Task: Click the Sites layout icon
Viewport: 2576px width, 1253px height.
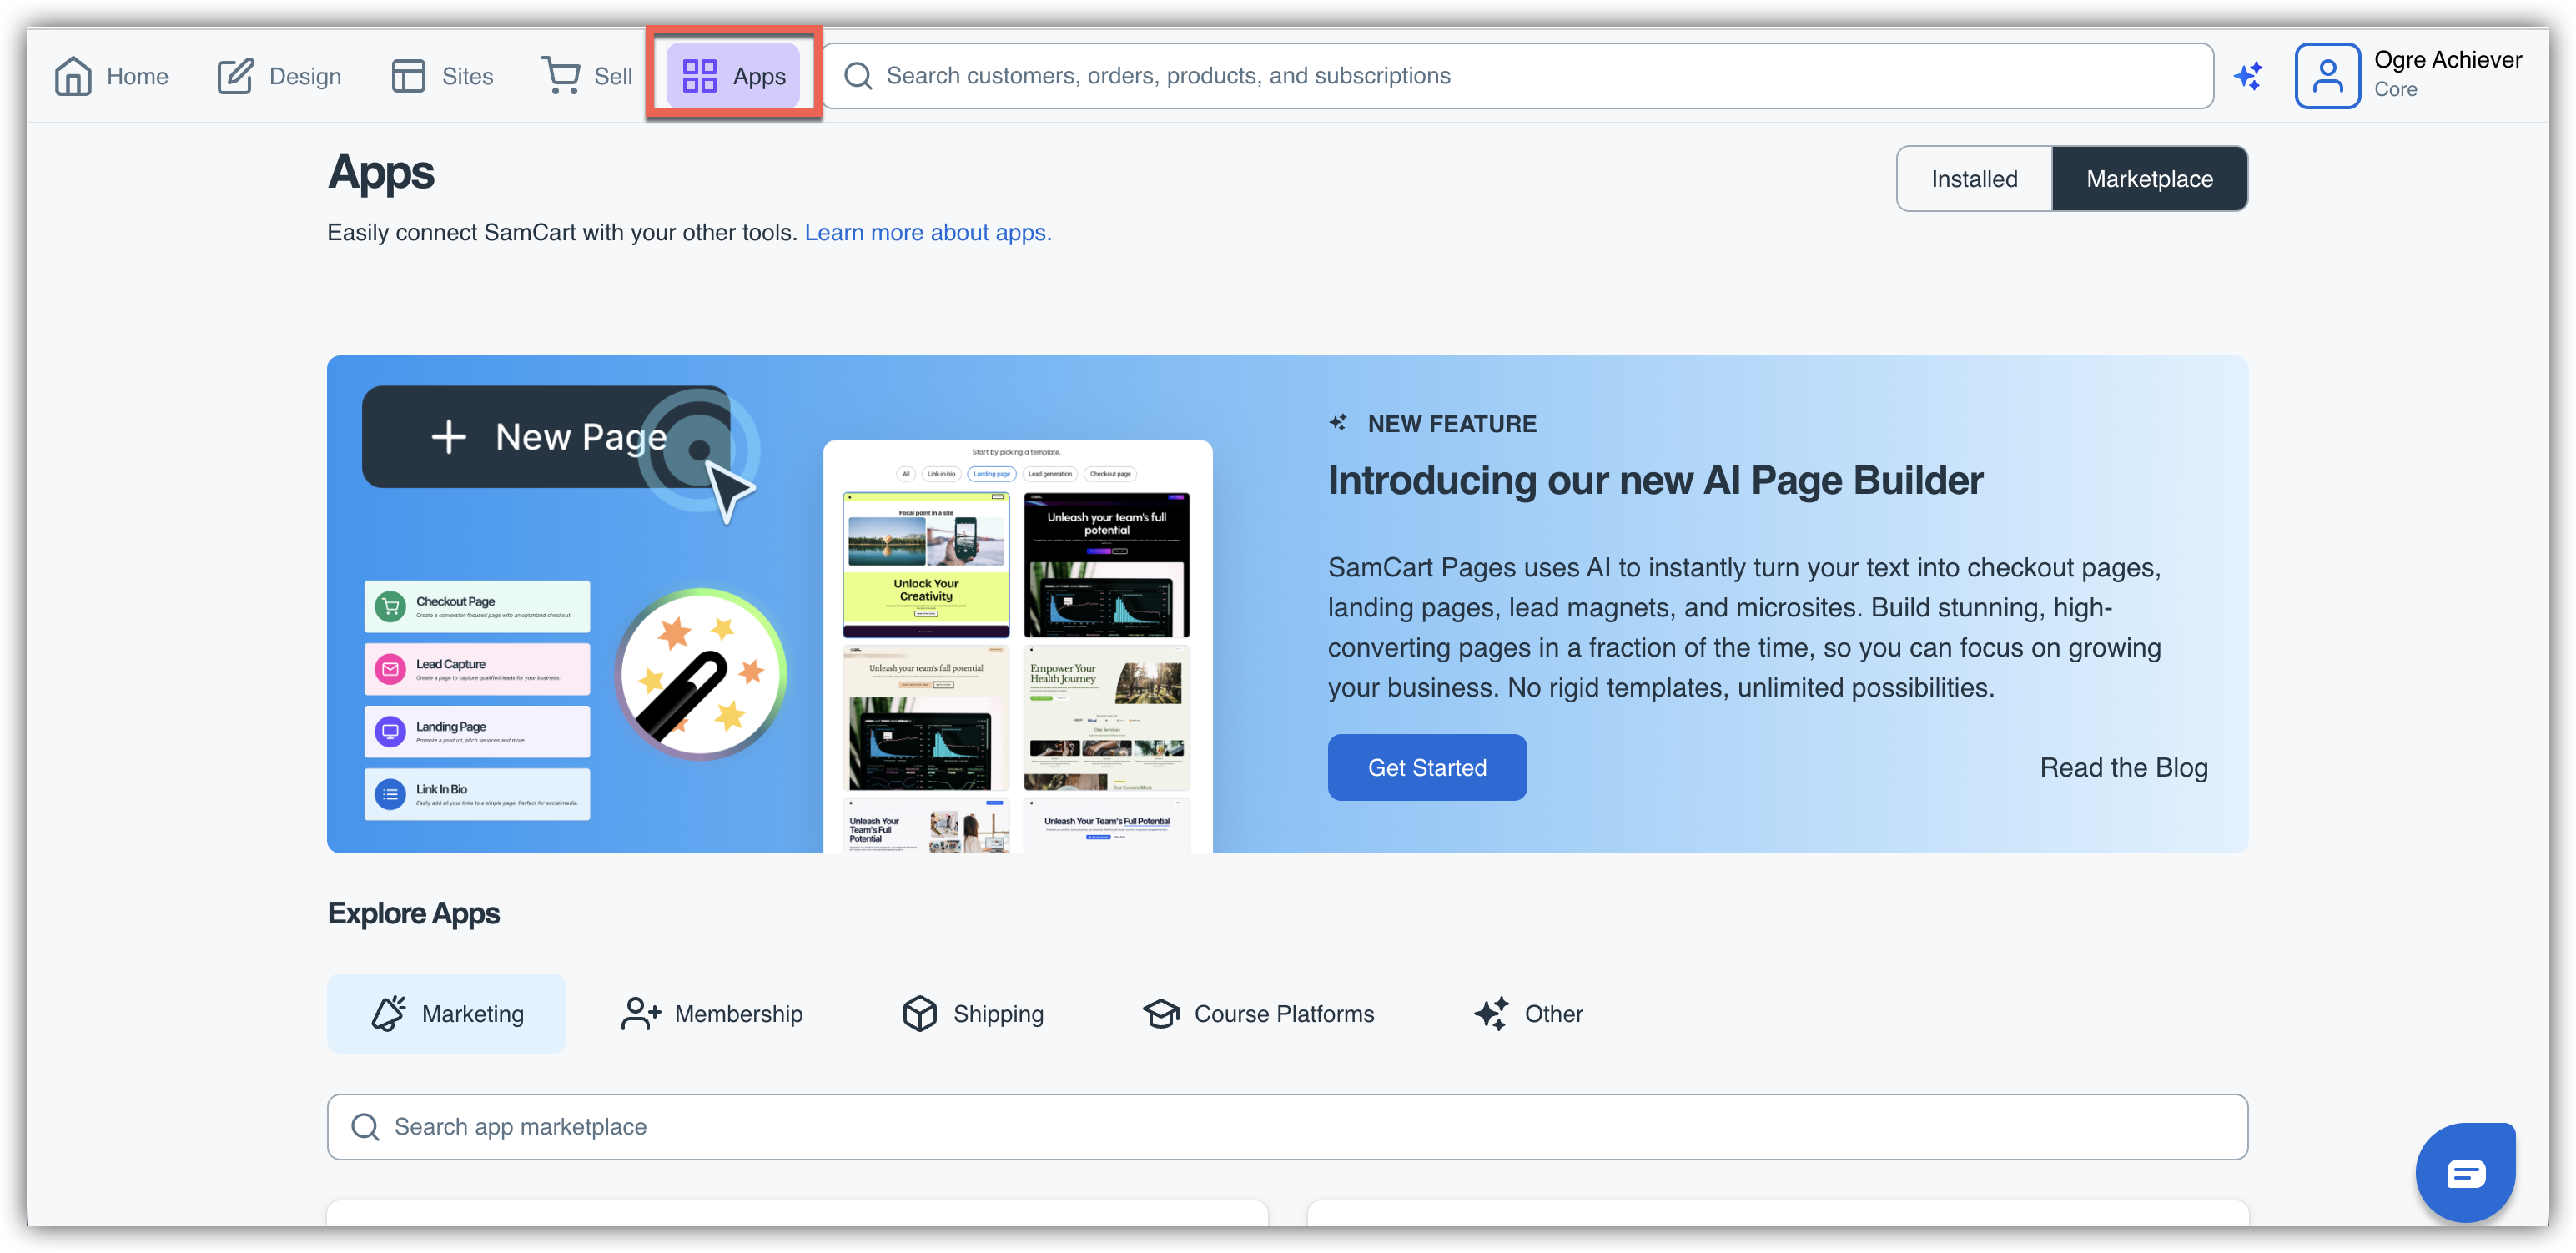Action: pos(408,76)
